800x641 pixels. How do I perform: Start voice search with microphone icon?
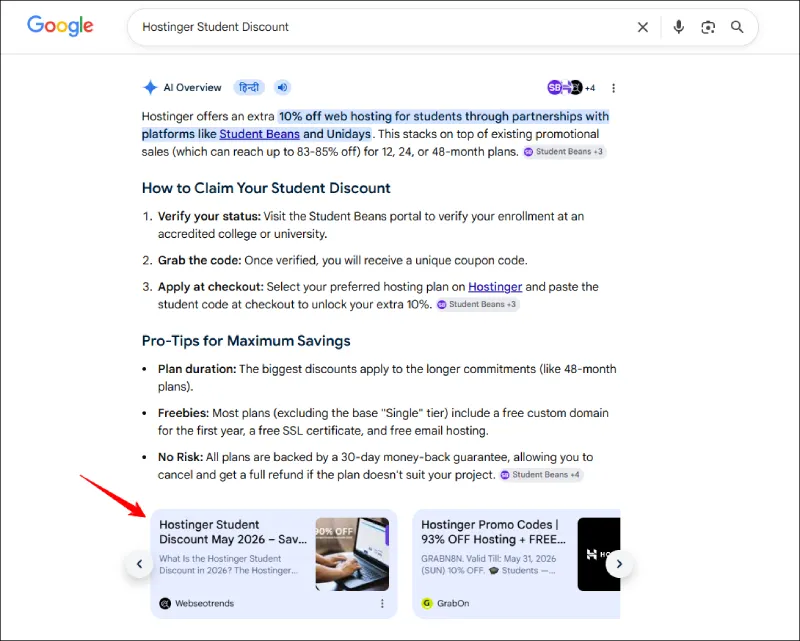click(x=679, y=27)
